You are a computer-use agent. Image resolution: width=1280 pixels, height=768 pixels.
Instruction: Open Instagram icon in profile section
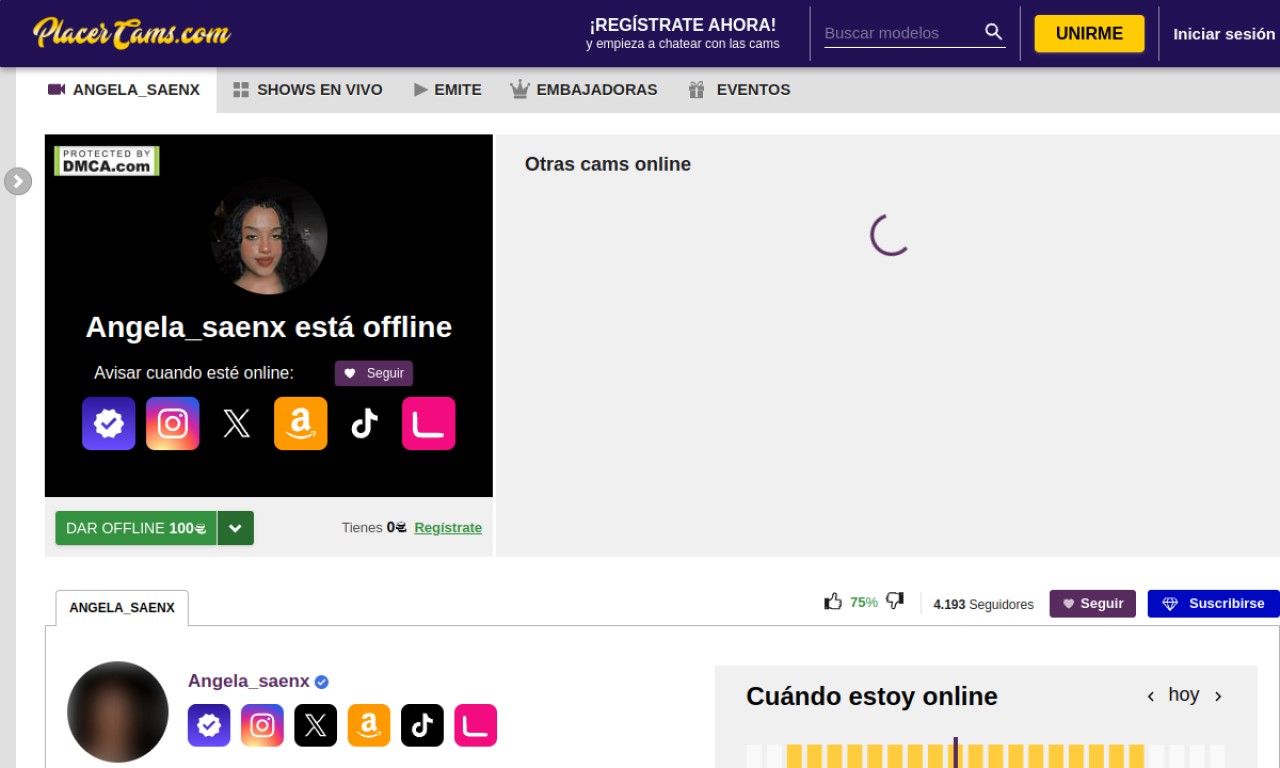(x=262, y=726)
